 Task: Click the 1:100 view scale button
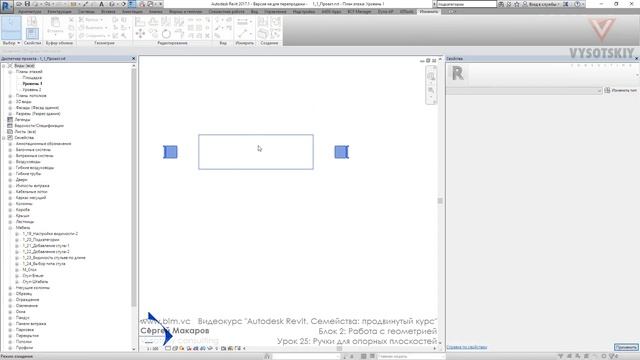pyautogui.click(x=152, y=349)
